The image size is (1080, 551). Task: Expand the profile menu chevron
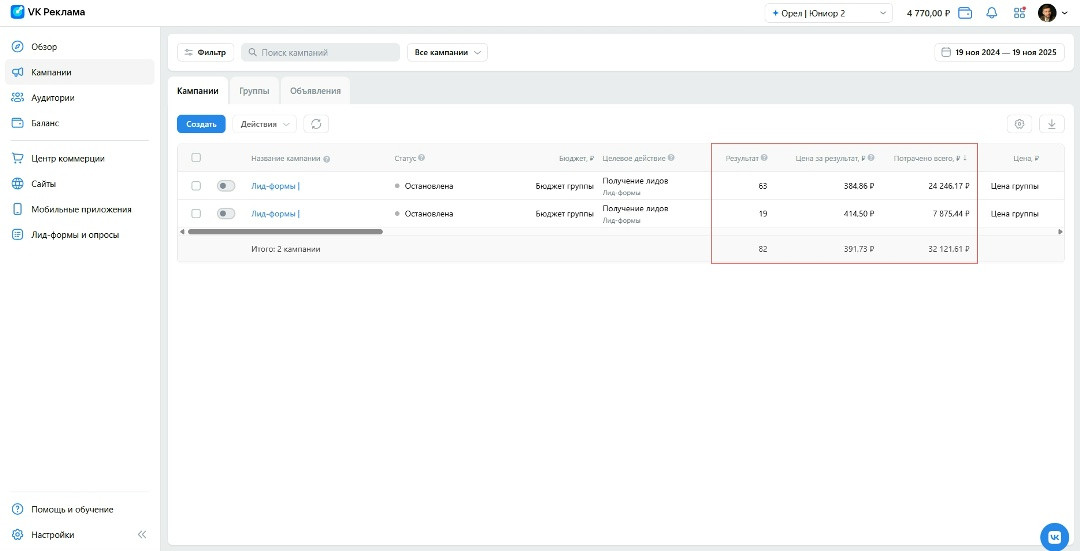tap(1065, 13)
